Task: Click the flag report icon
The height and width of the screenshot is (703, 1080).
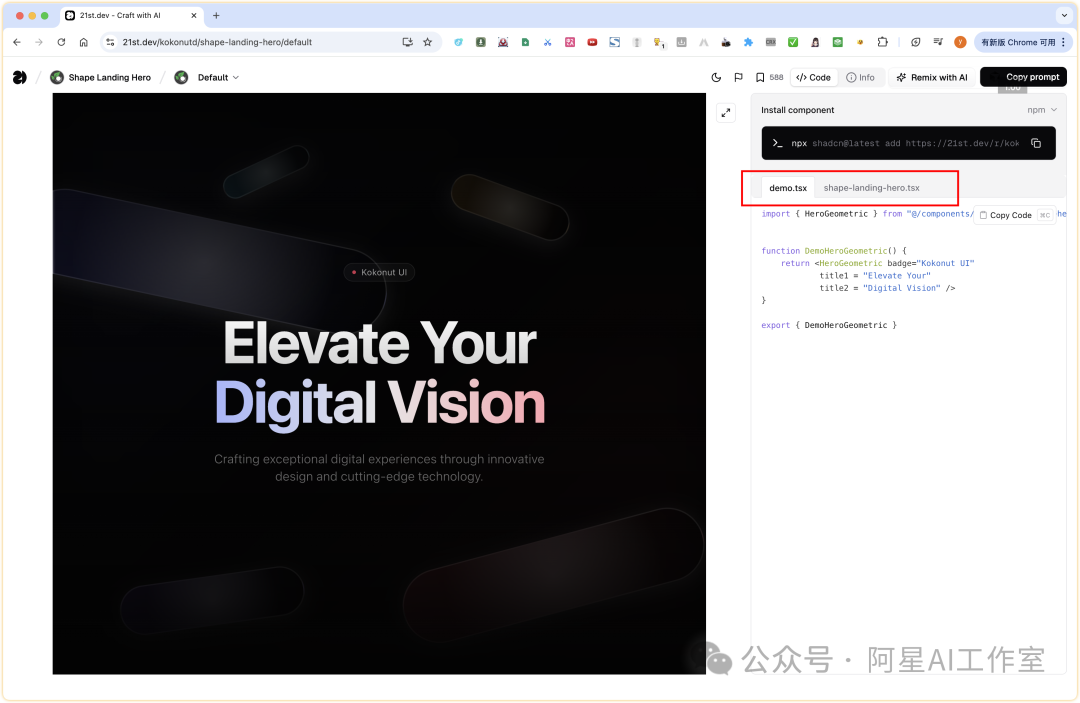Action: (738, 77)
